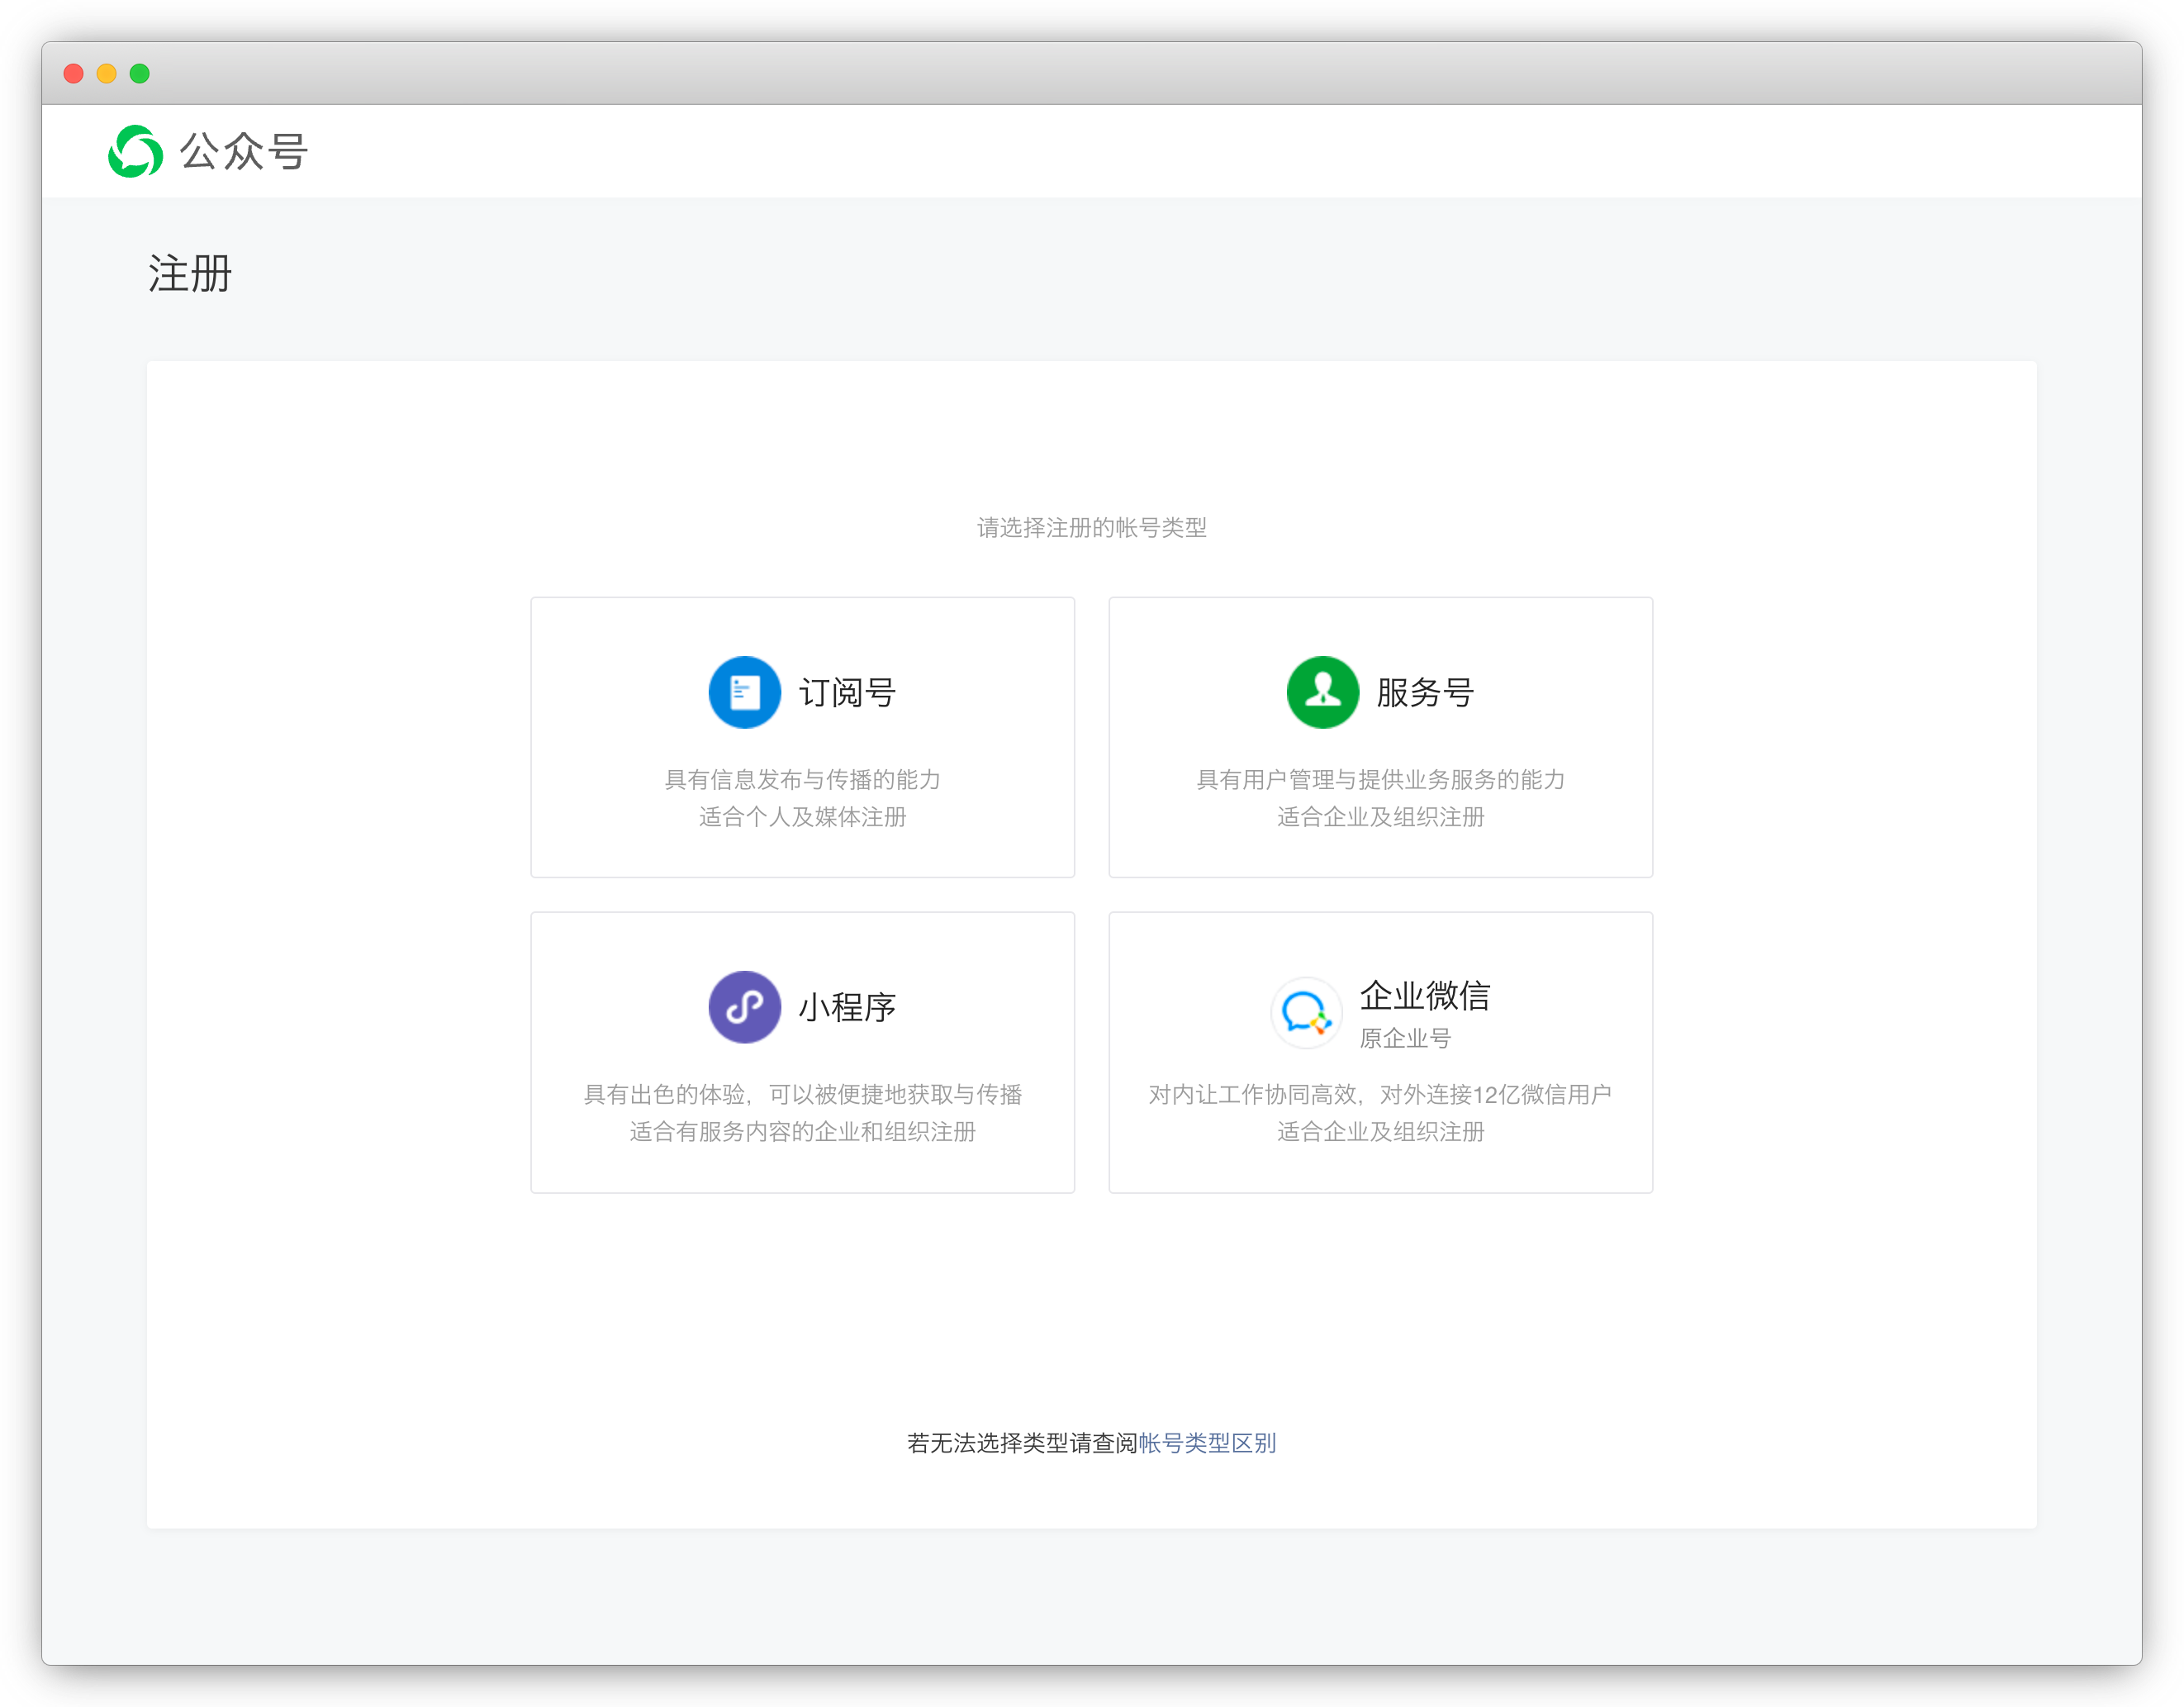Click the text 对内让工作协同高效，对外连接12亿微信用户
The width and height of the screenshot is (2184, 1707).
tap(1381, 1094)
